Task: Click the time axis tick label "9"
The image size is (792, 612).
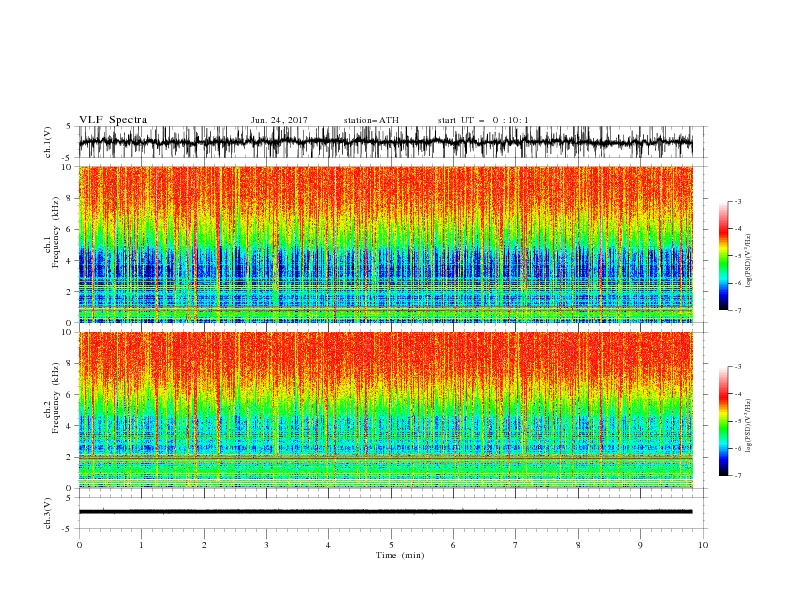Action: pos(640,545)
